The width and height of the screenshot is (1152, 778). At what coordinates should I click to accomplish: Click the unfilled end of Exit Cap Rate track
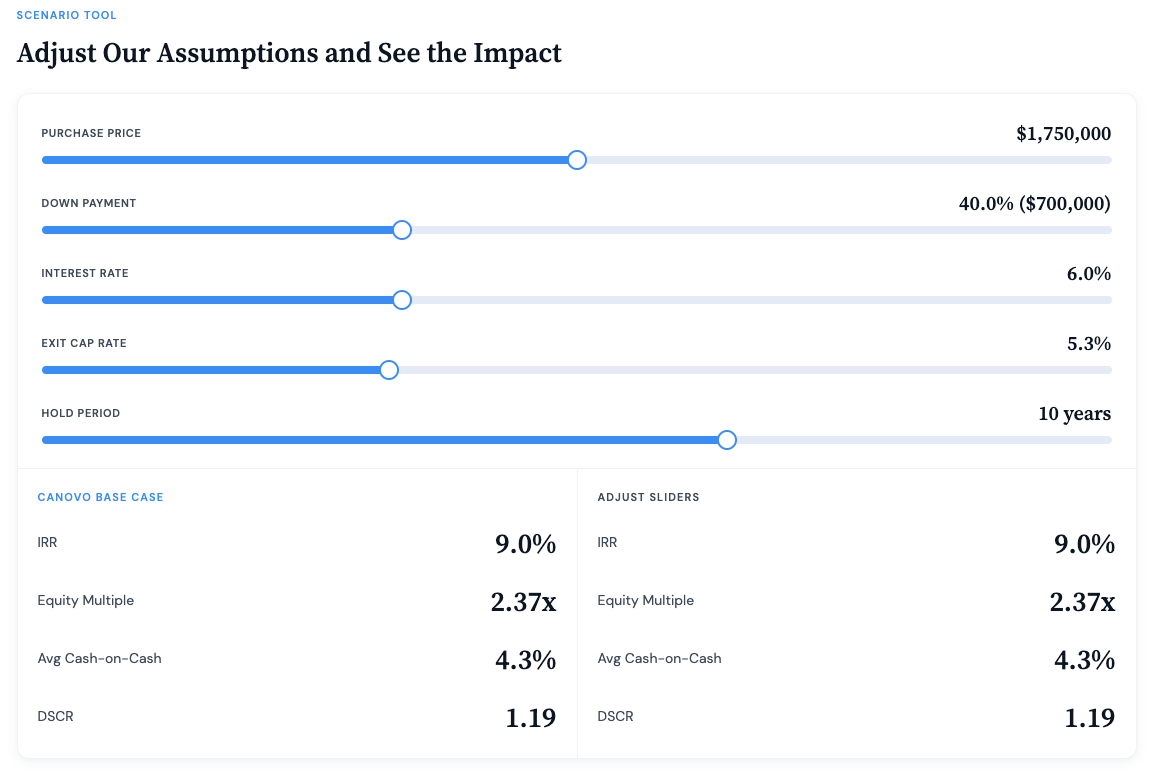[1100, 370]
